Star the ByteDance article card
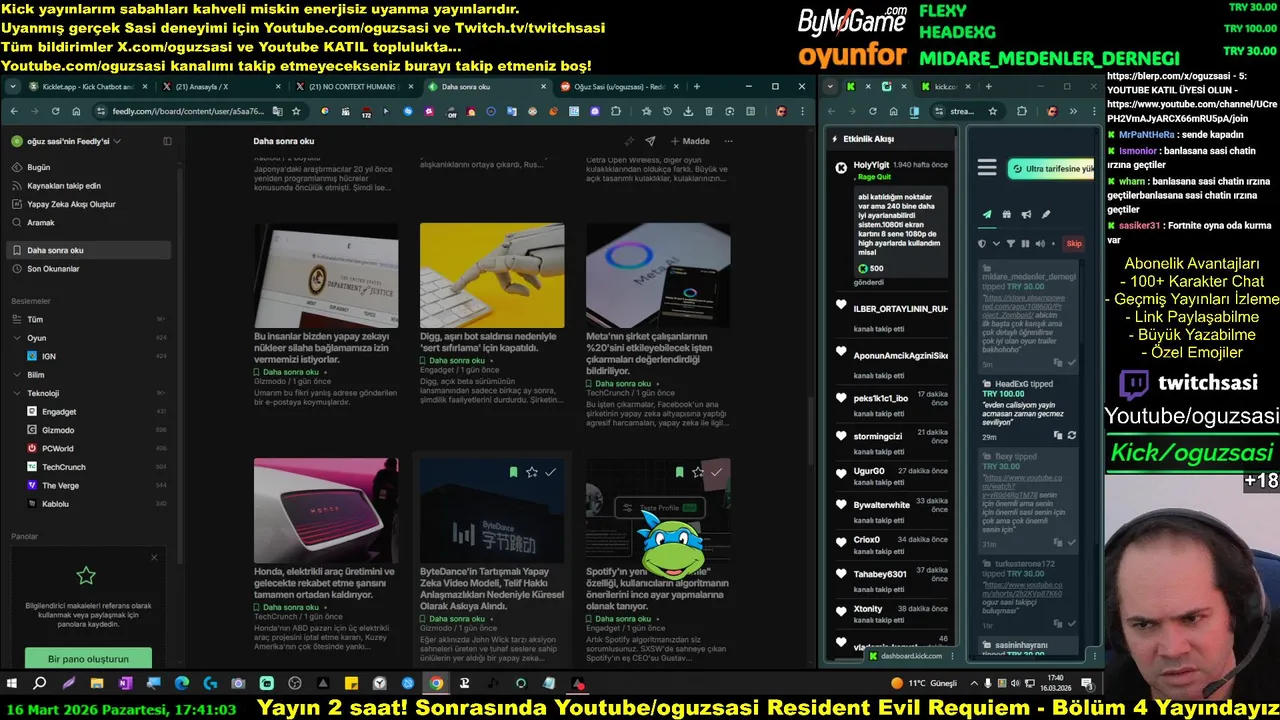The image size is (1280, 720). [x=532, y=472]
